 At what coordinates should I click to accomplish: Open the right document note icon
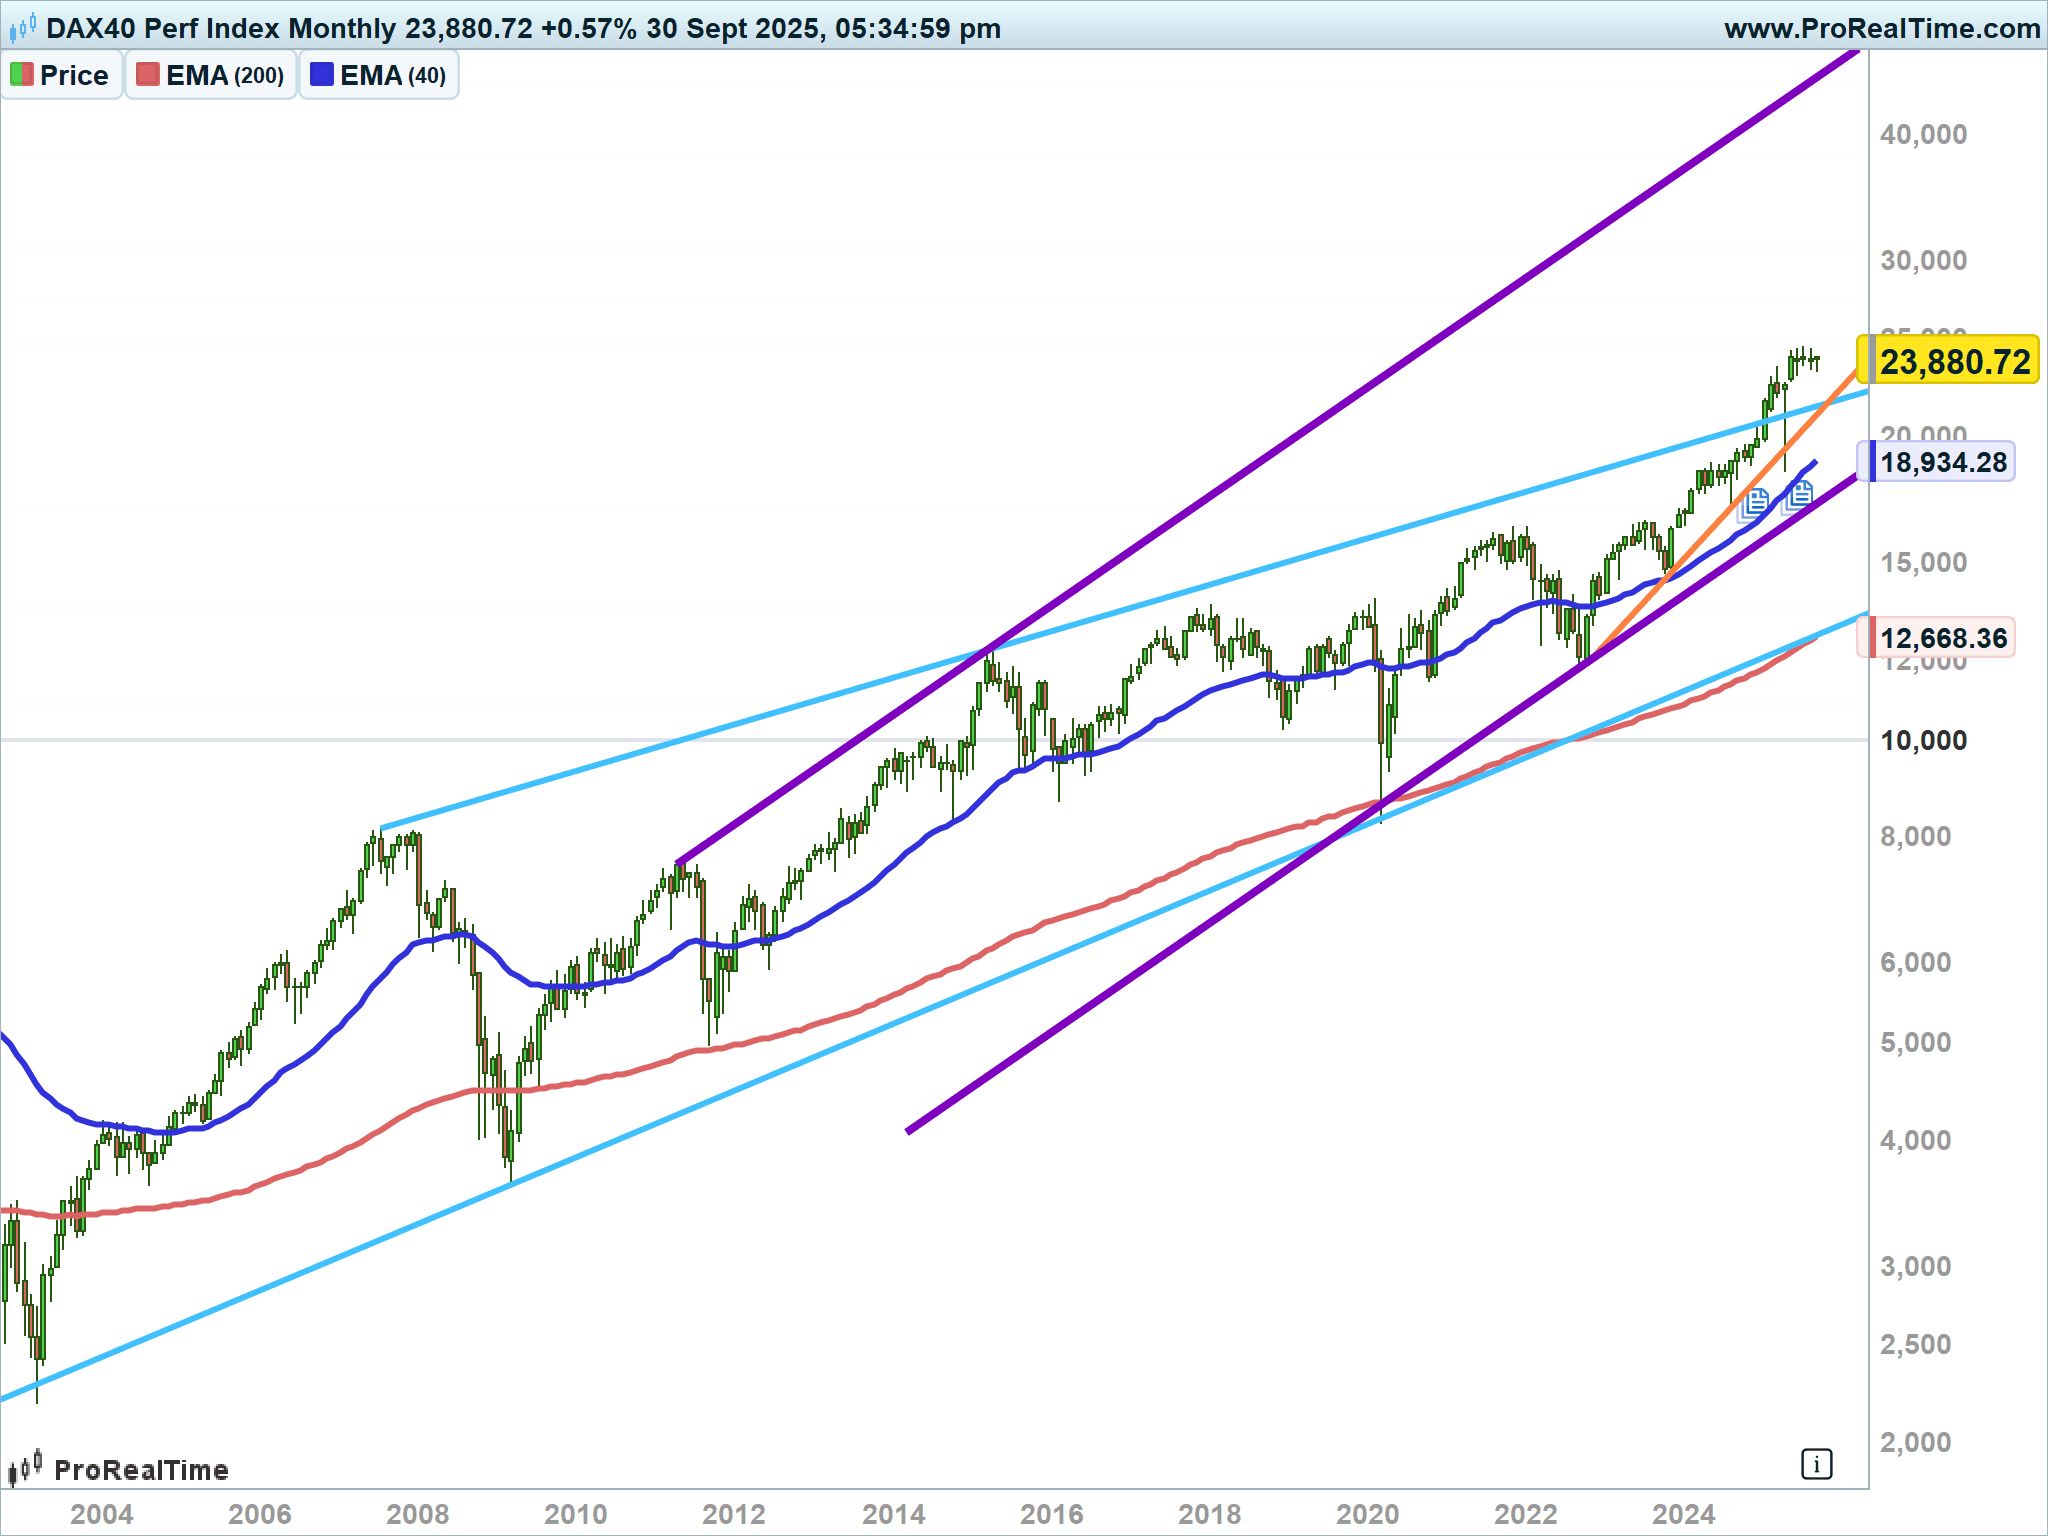pos(1799,494)
